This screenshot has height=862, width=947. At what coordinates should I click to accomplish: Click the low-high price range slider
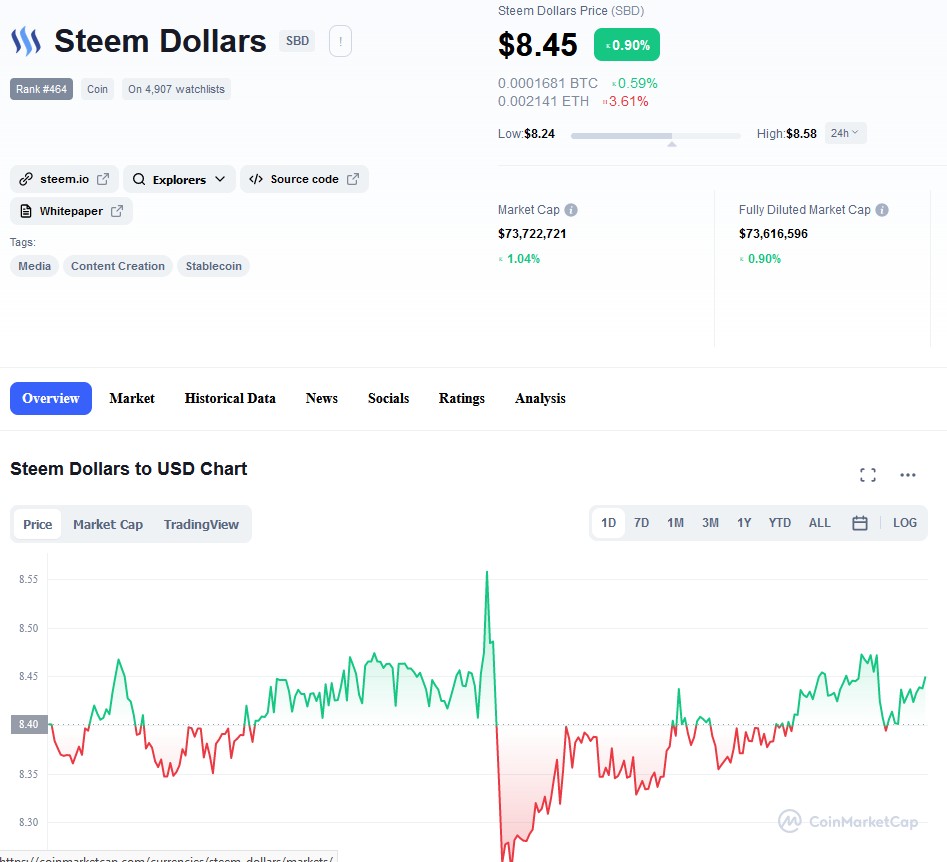[x=655, y=136]
